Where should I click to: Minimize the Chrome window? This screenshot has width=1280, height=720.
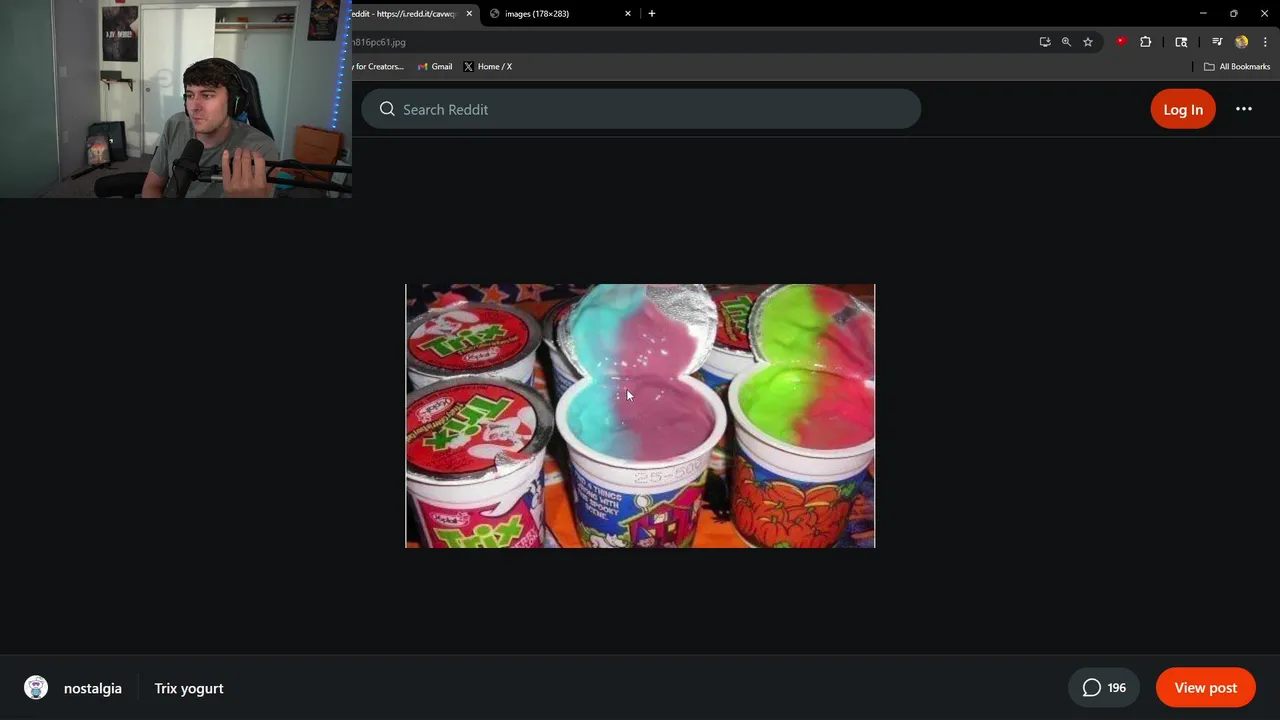pyautogui.click(x=1203, y=13)
